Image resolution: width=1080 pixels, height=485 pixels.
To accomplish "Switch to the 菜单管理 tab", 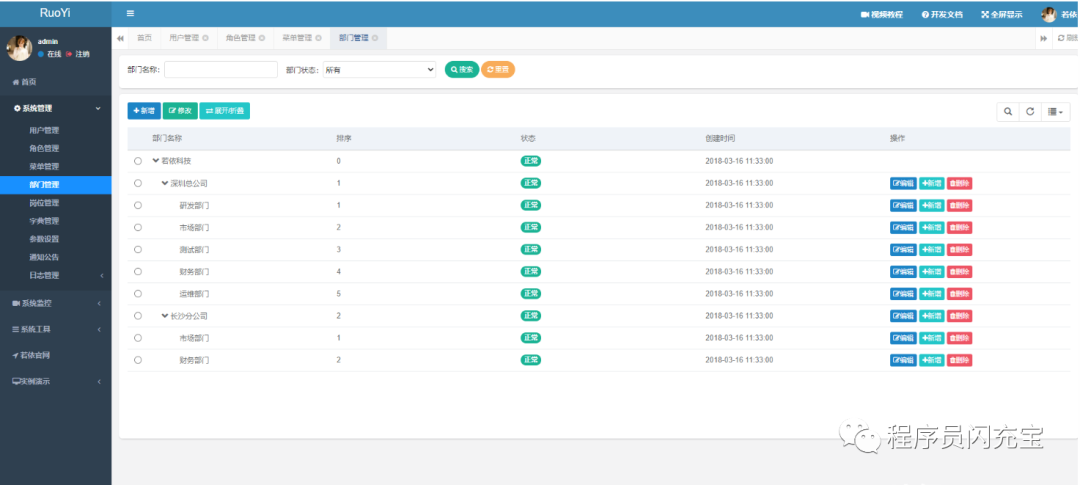I will click(296, 38).
